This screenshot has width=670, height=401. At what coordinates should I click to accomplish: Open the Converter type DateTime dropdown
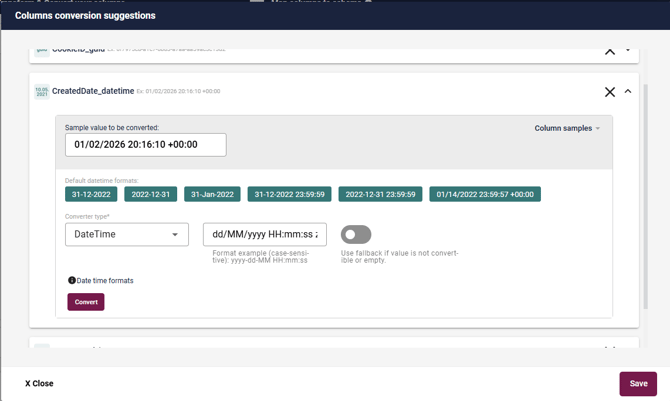pyautogui.click(x=127, y=234)
